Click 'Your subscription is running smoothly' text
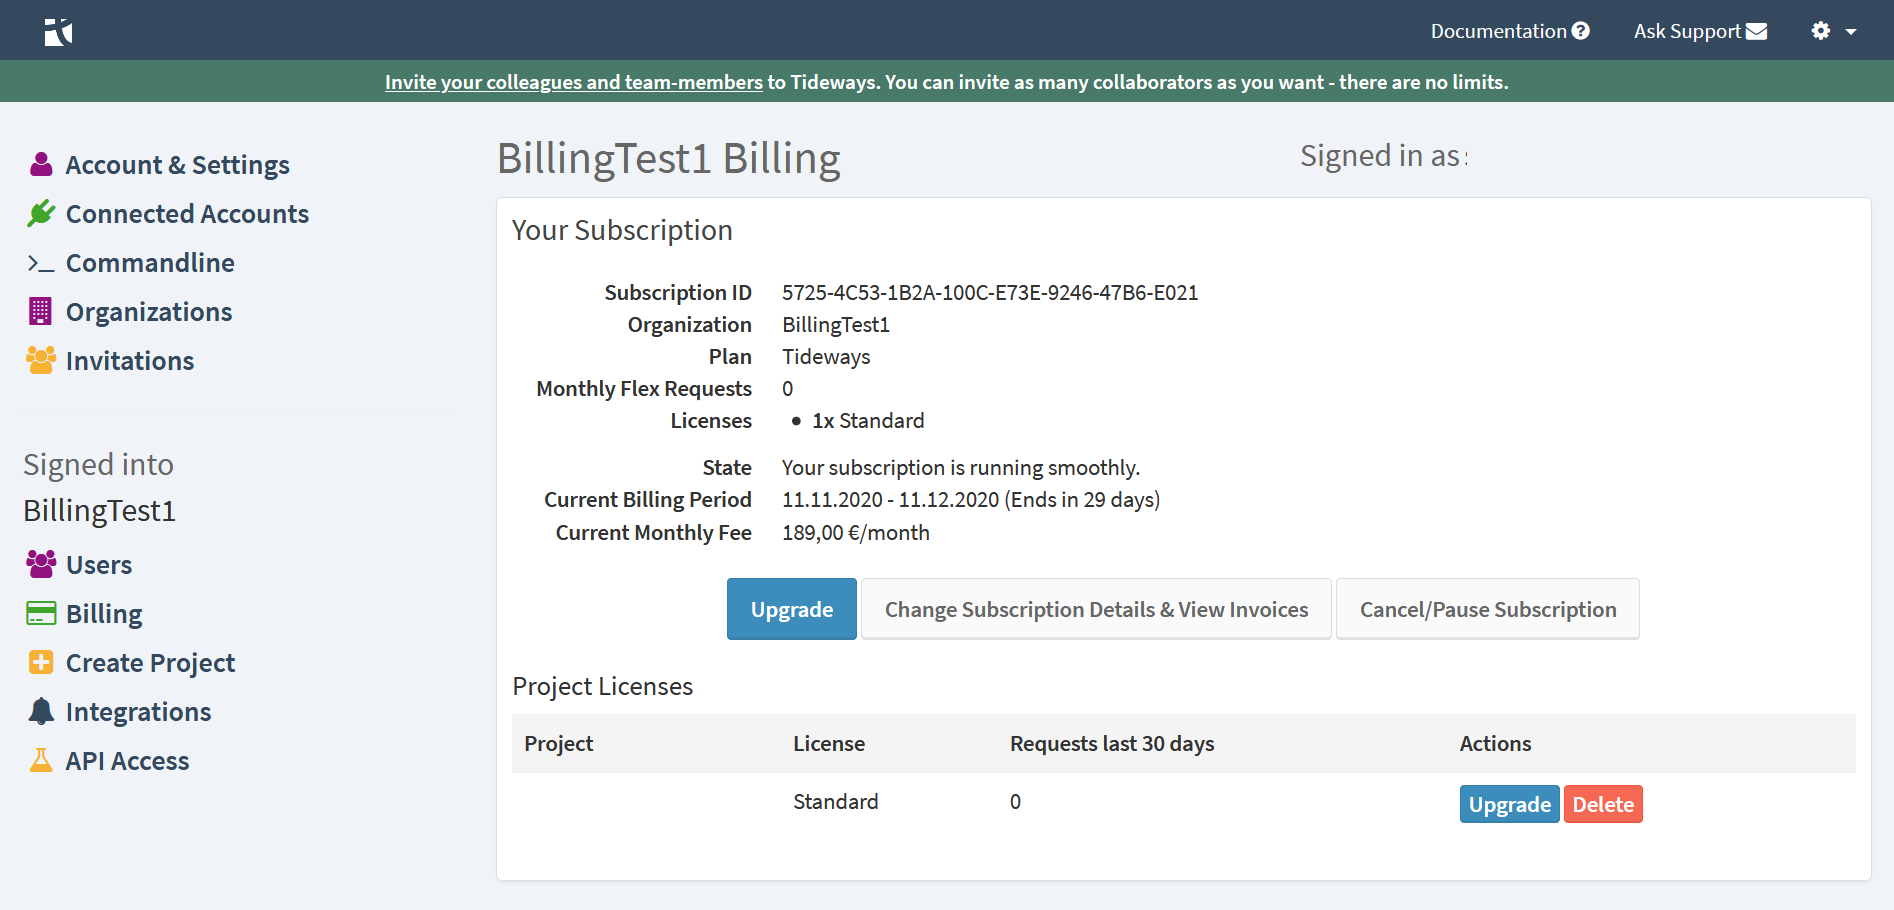This screenshot has width=1894, height=910. pyautogui.click(x=961, y=467)
